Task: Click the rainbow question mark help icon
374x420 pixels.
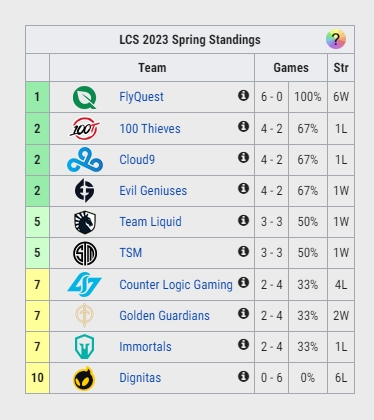Action: tap(336, 40)
